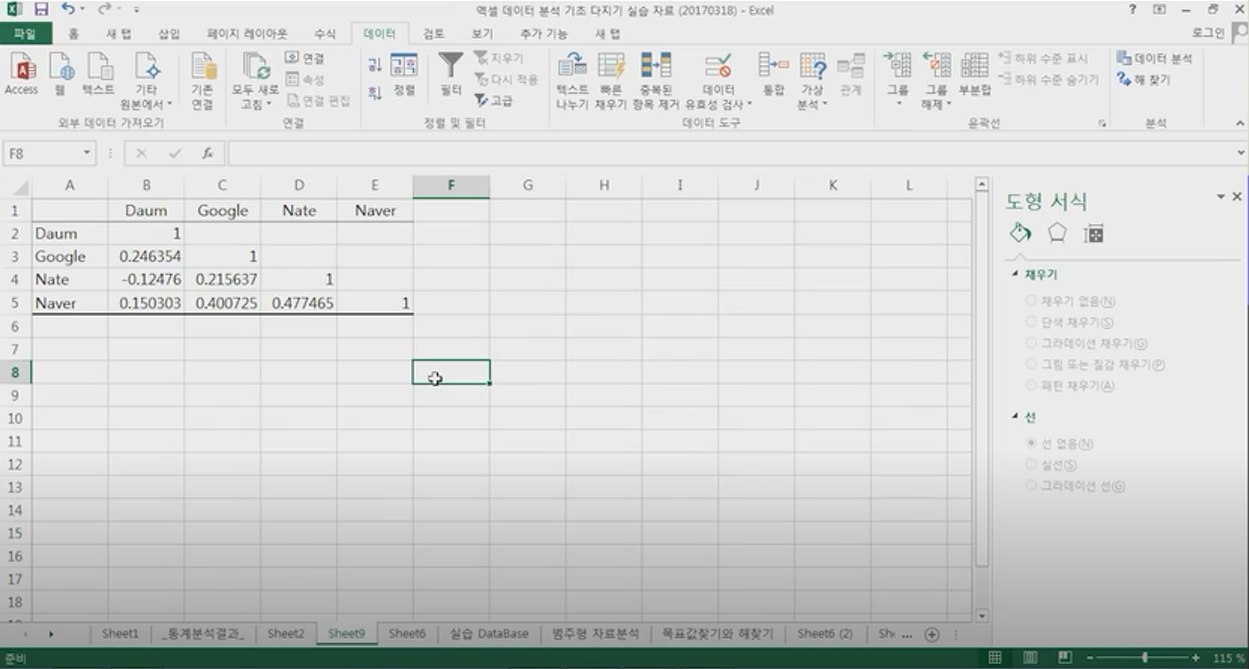Undo last action in quick access toolbar
The width and height of the screenshot is (1249, 669).
pyautogui.click(x=67, y=9)
